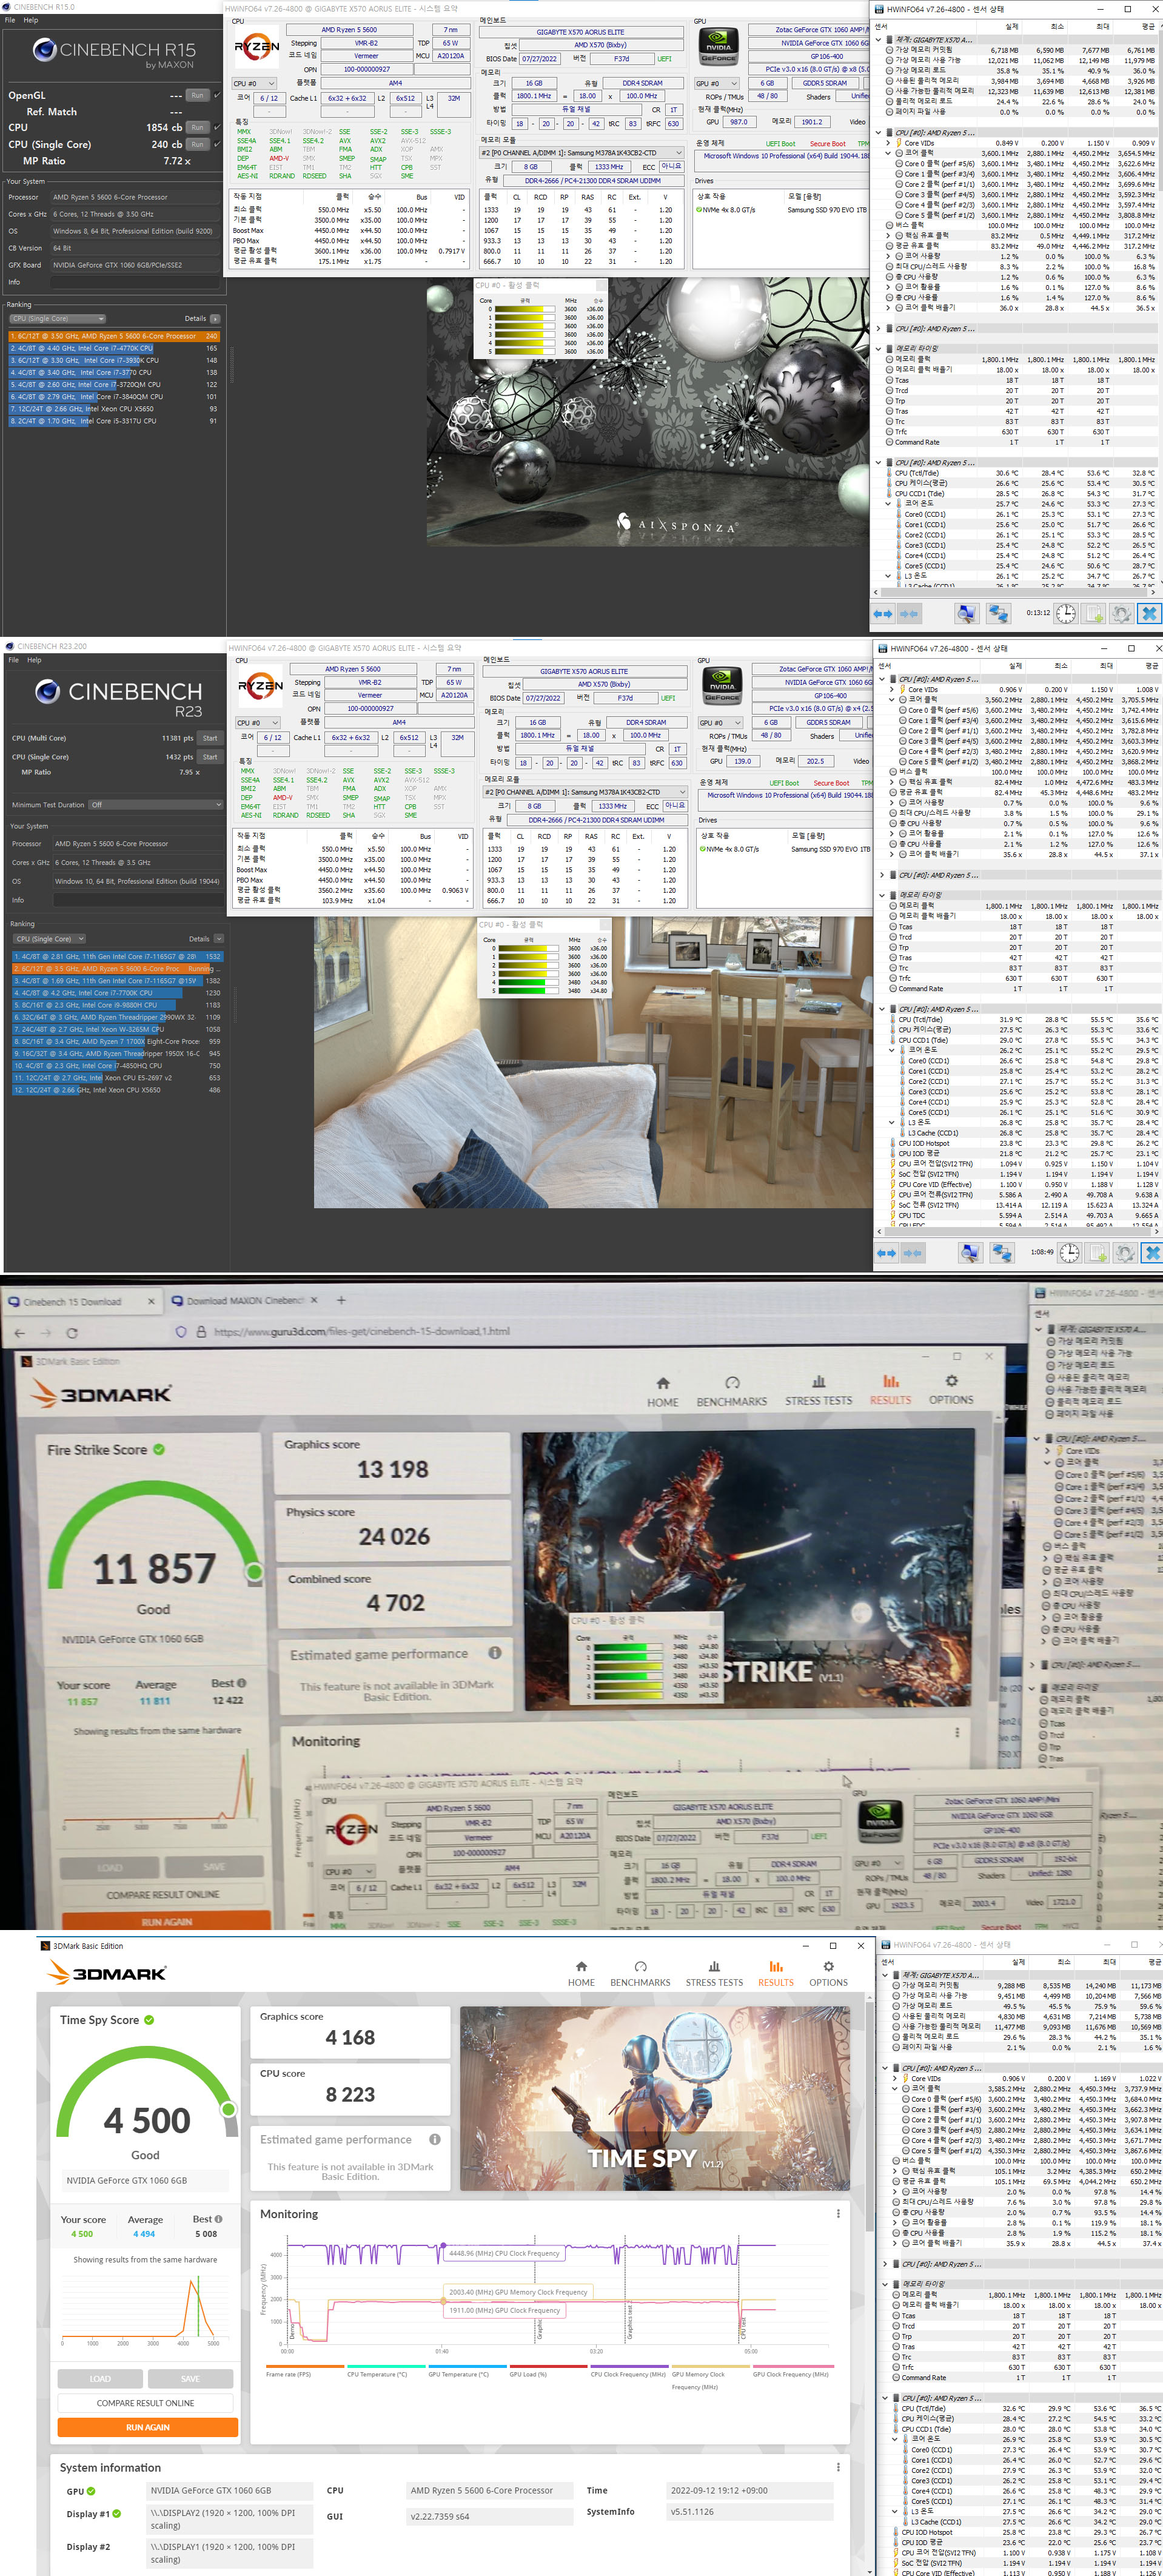Viewport: 1163px width, 2576px height.
Task: Open Help menu in Cinebench R23
Action: (35, 660)
